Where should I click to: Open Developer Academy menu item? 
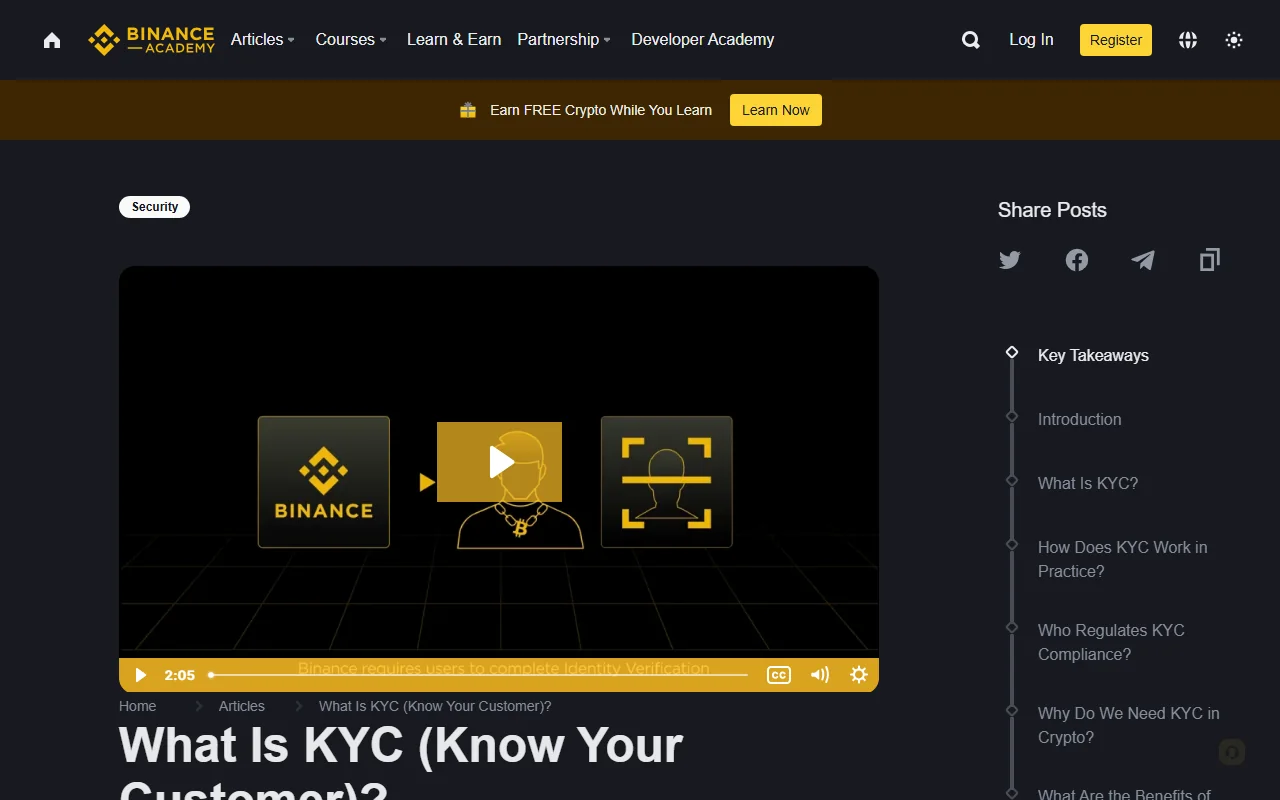(703, 40)
